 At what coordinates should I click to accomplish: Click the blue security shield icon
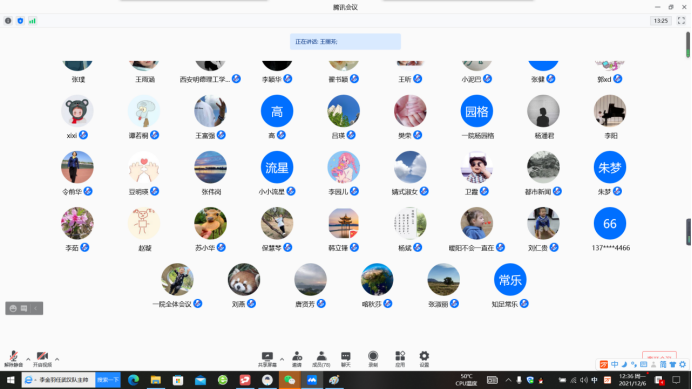pyautogui.click(x=20, y=21)
